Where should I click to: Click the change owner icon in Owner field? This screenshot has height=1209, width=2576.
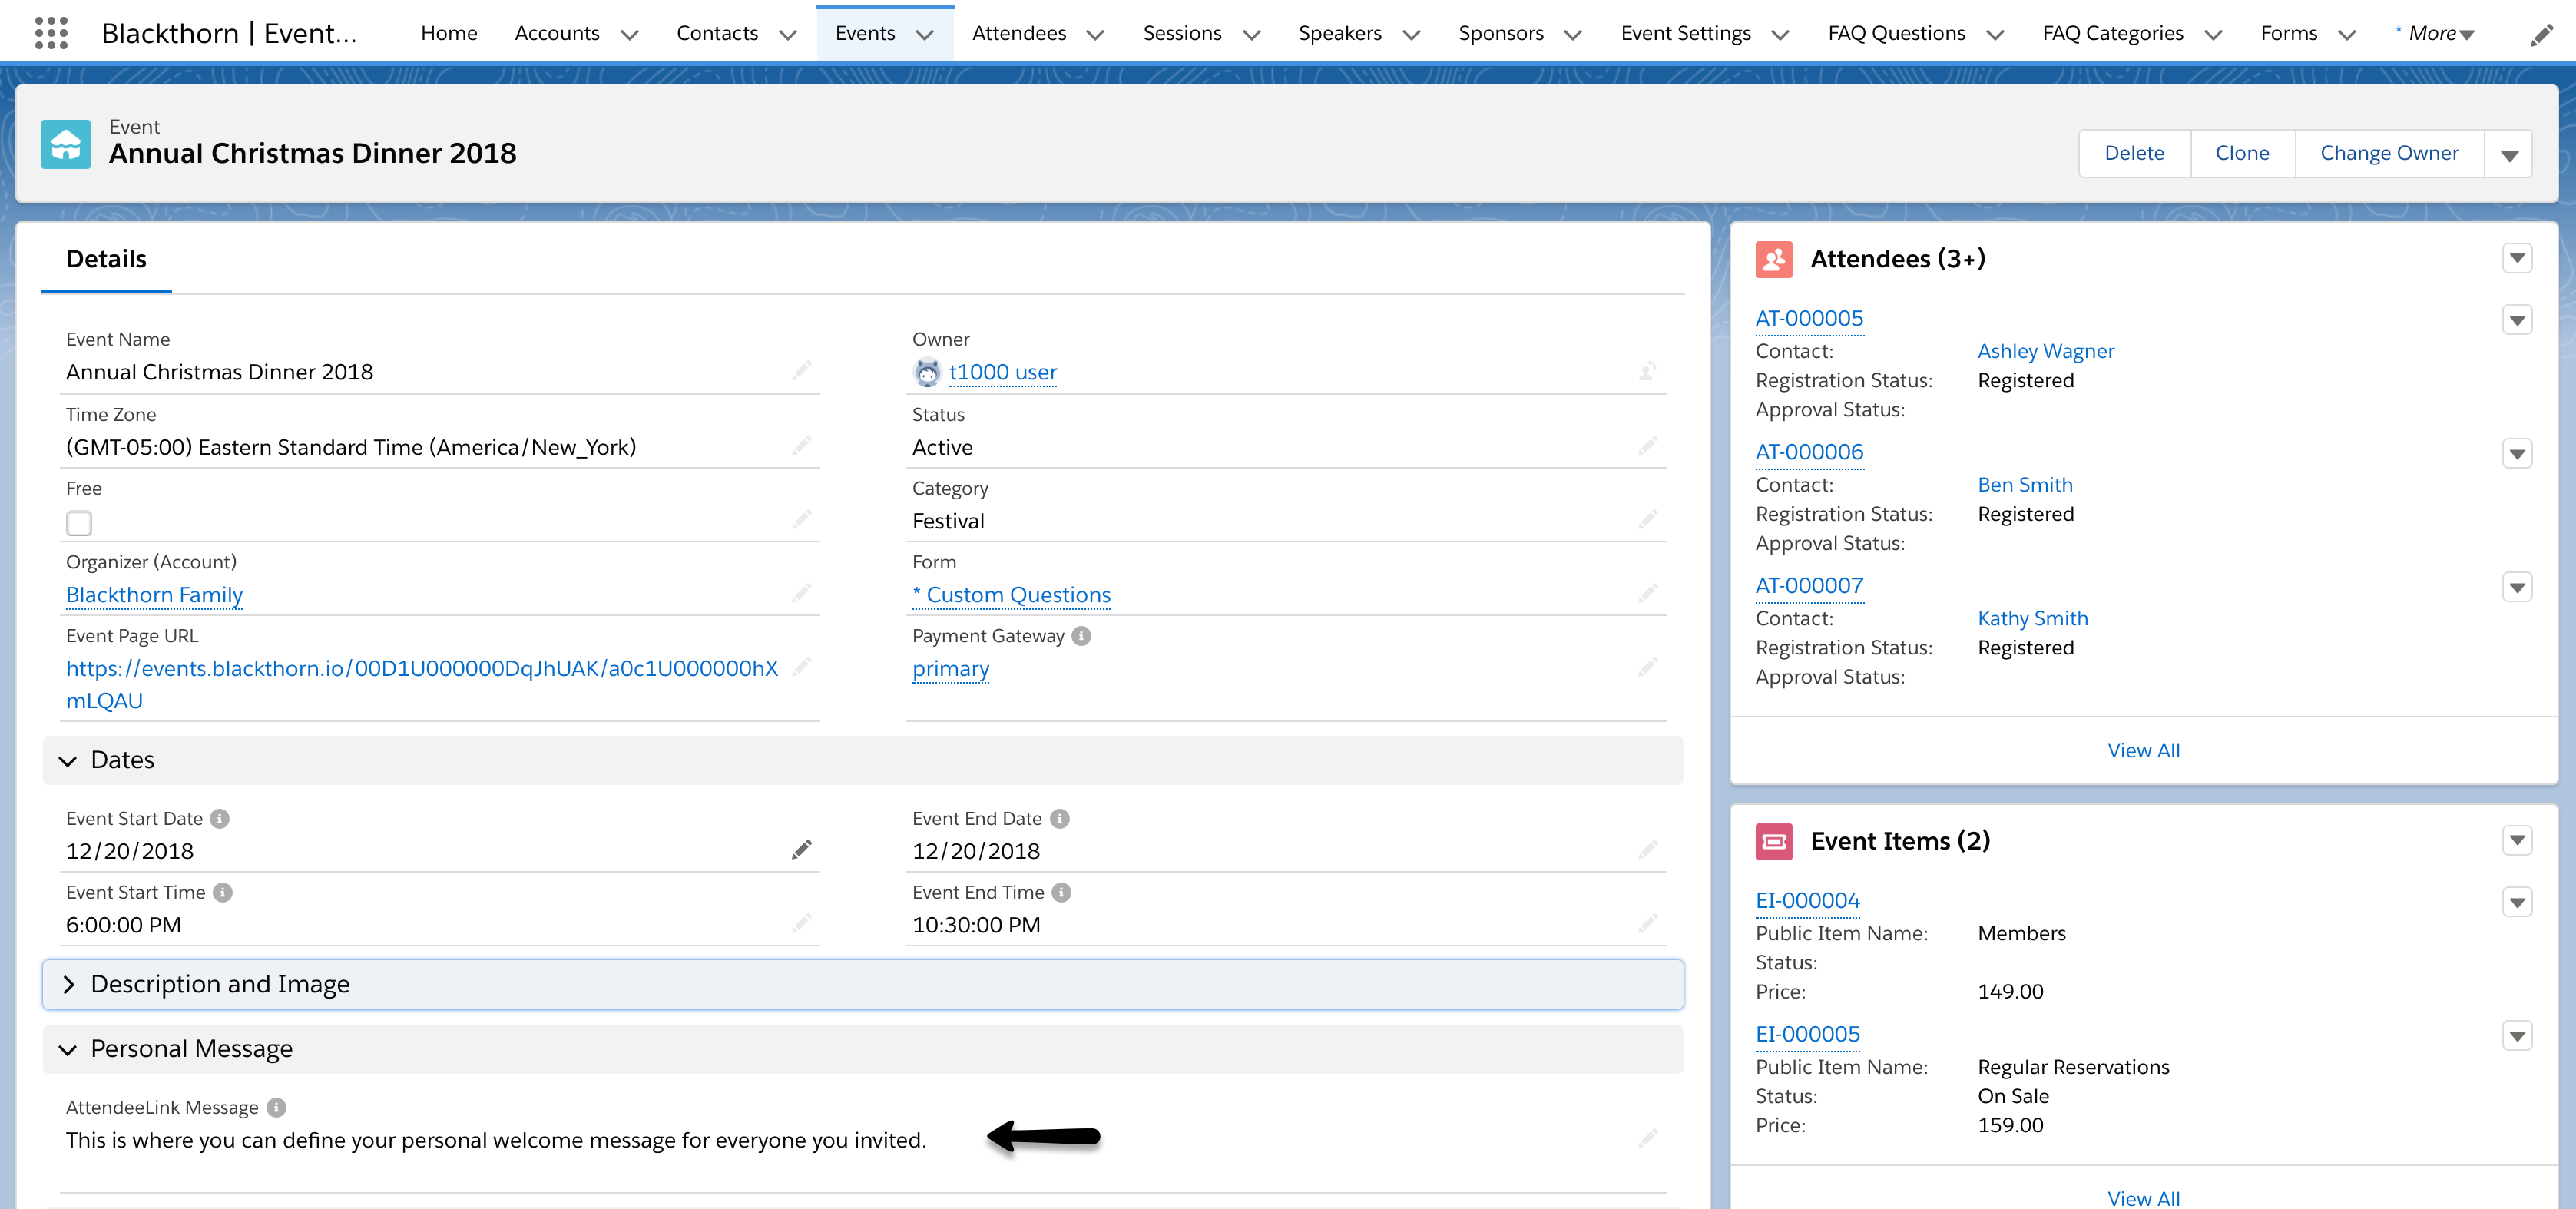[x=1647, y=372]
